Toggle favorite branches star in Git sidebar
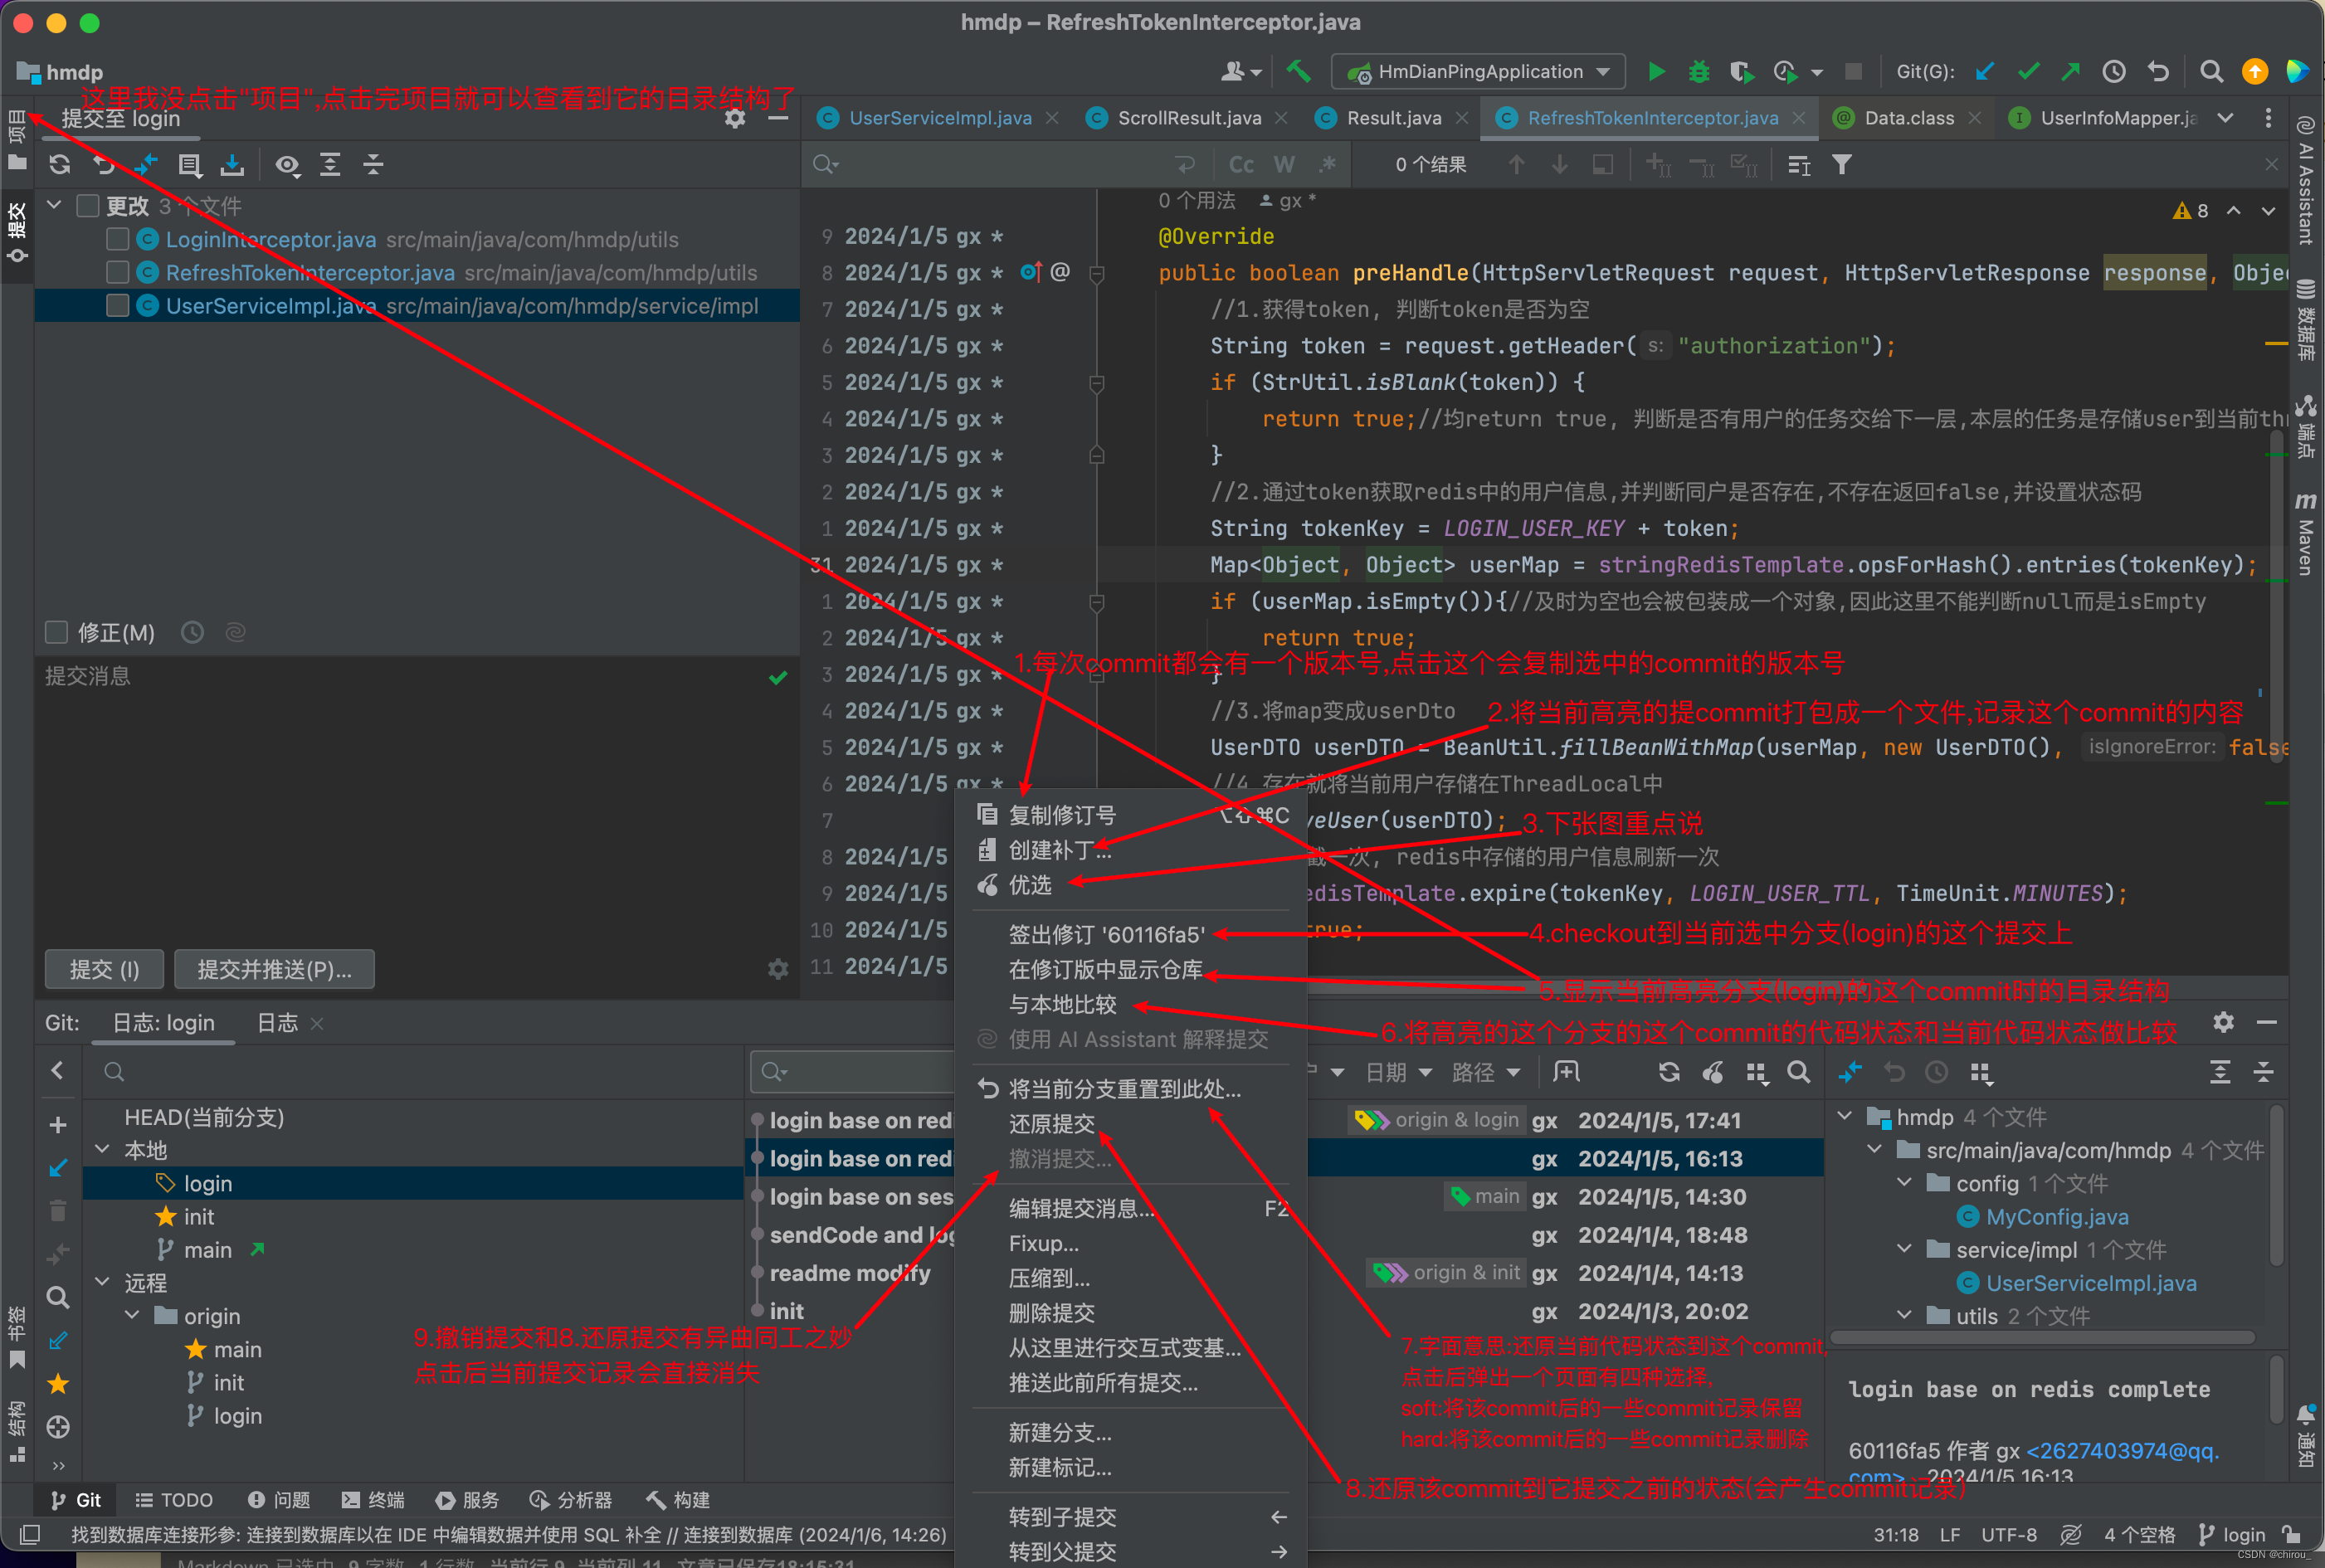This screenshot has height=1568, width=2325. click(58, 1384)
